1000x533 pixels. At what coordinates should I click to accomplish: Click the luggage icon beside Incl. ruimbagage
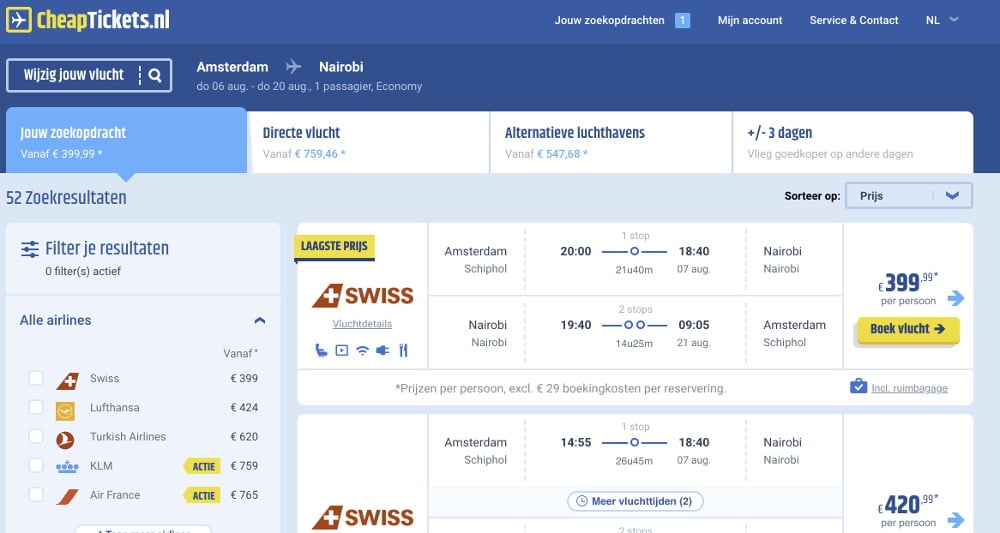pyautogui.click(x=858, y=386)
